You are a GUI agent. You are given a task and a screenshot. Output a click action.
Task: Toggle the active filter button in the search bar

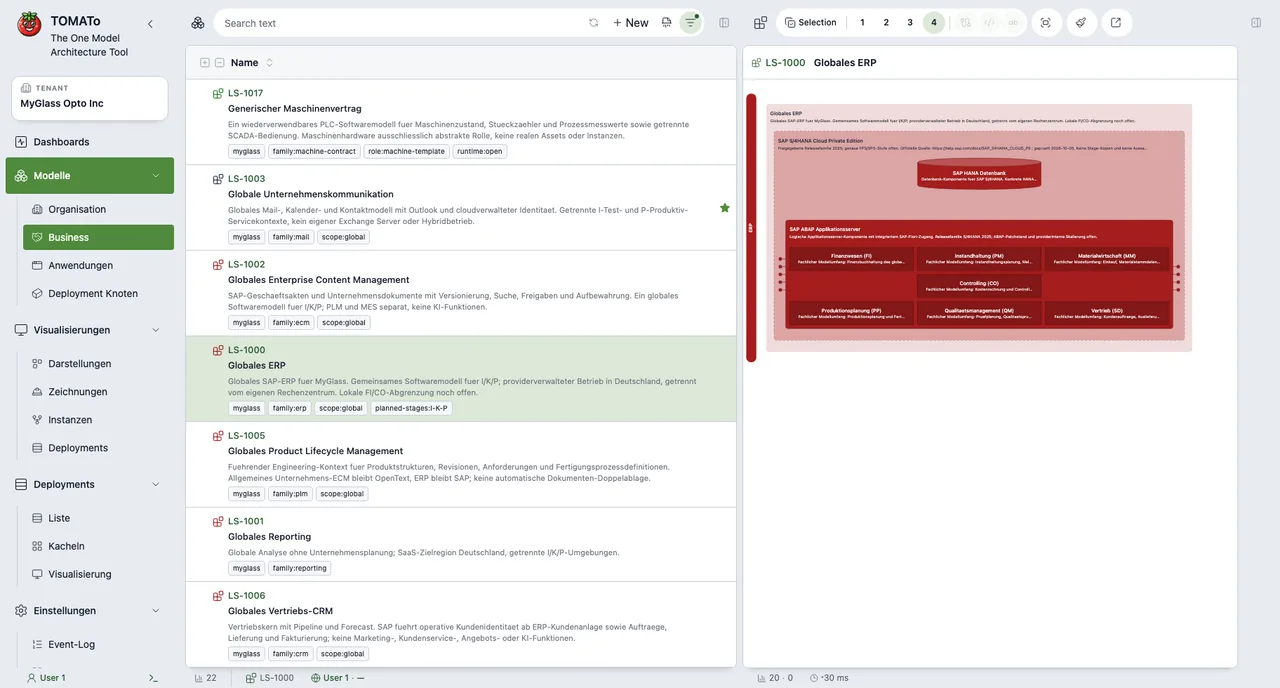pos(690,23)
